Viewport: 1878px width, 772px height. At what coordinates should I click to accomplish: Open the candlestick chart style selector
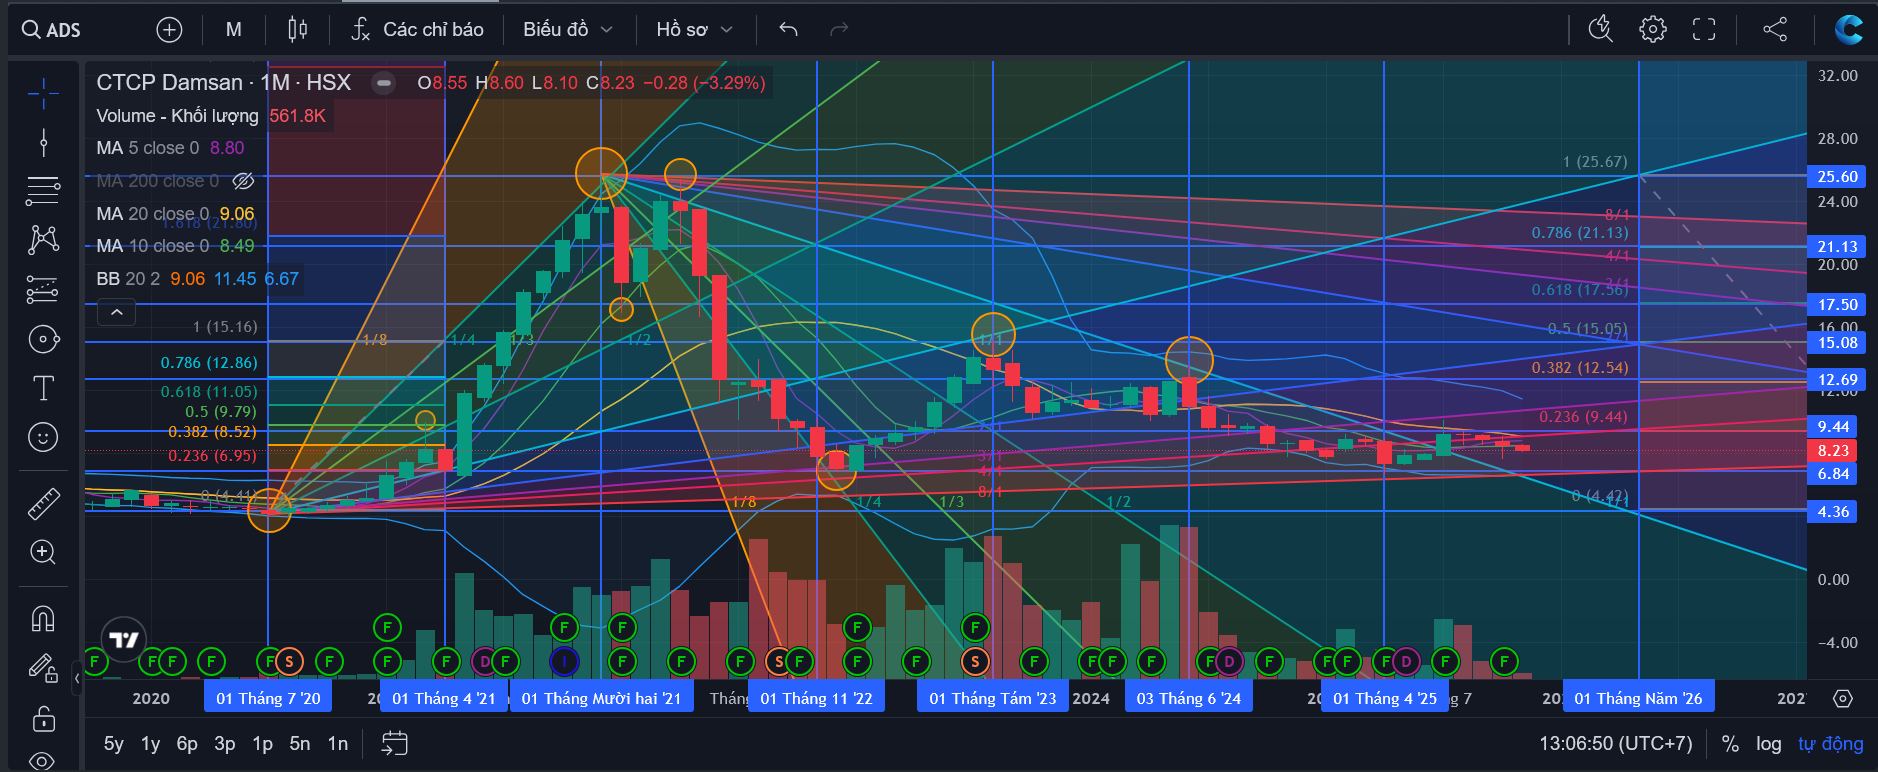pyautogui.click(x=297, y=30)
